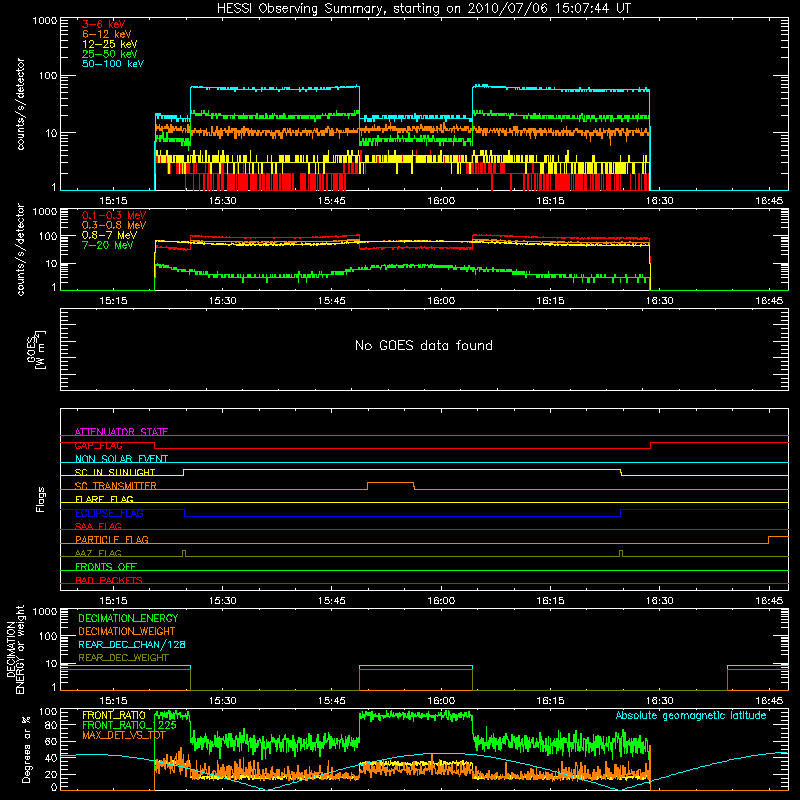The width and height of the screenshot is (800, 800).
Task: Click the ECLIPSE_FLAG label
Action: tap(109, 513)
